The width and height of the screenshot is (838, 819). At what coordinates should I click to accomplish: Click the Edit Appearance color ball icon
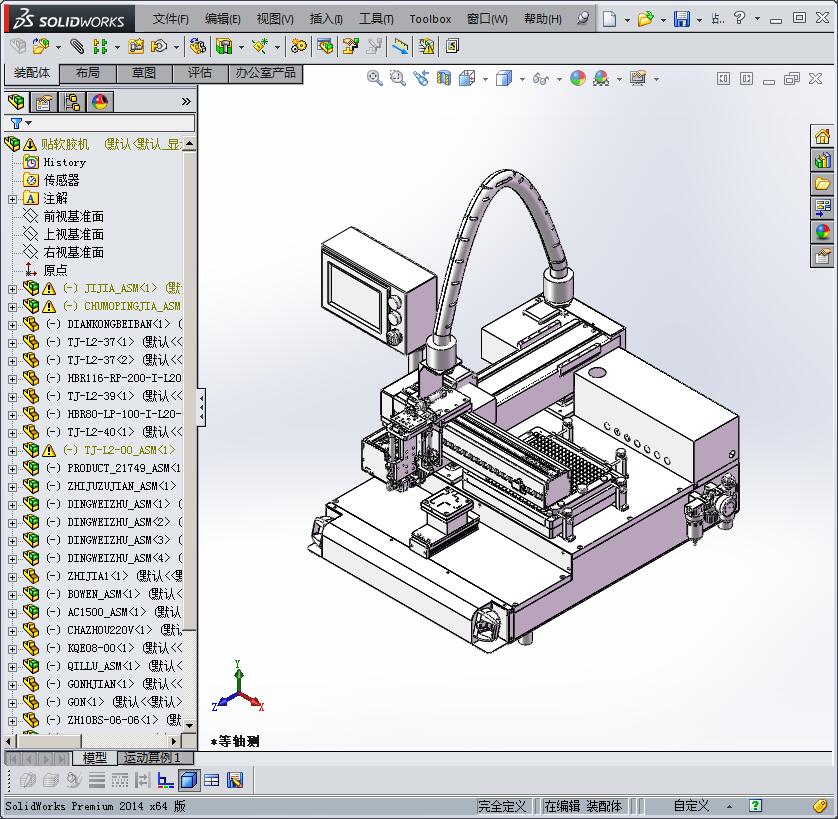click(x=578, y=78)
